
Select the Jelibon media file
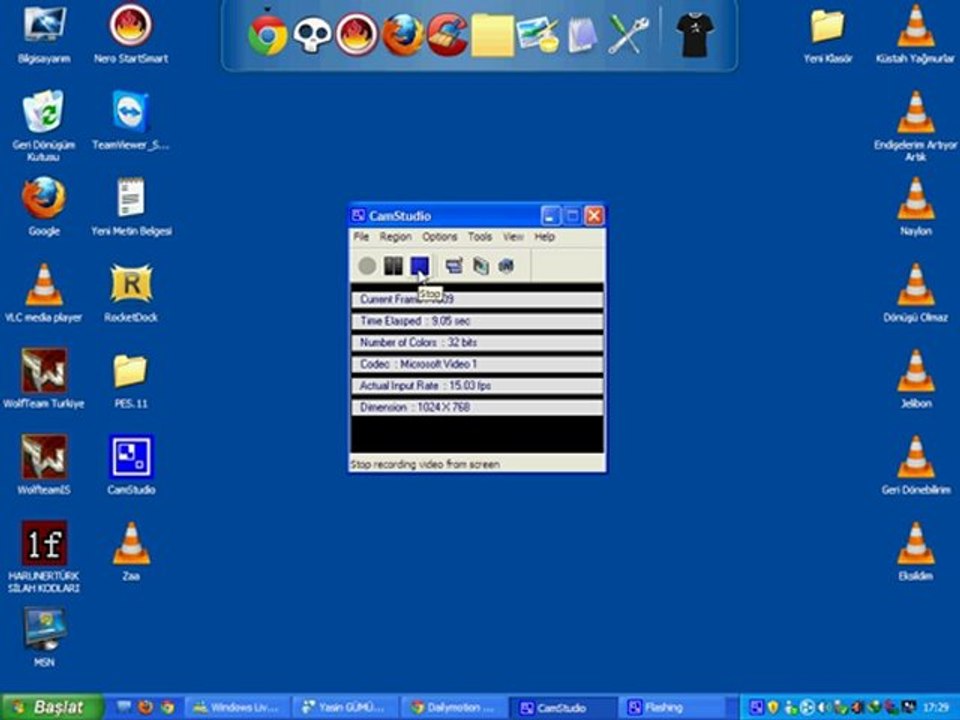tap(915, 379)
